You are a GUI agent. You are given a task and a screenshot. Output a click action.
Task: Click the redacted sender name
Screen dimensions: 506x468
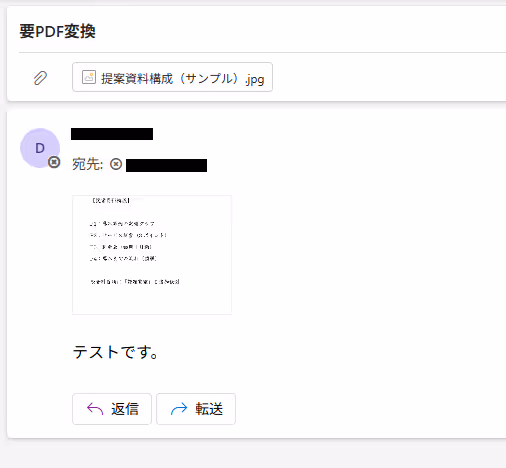(x=112, y=134)
